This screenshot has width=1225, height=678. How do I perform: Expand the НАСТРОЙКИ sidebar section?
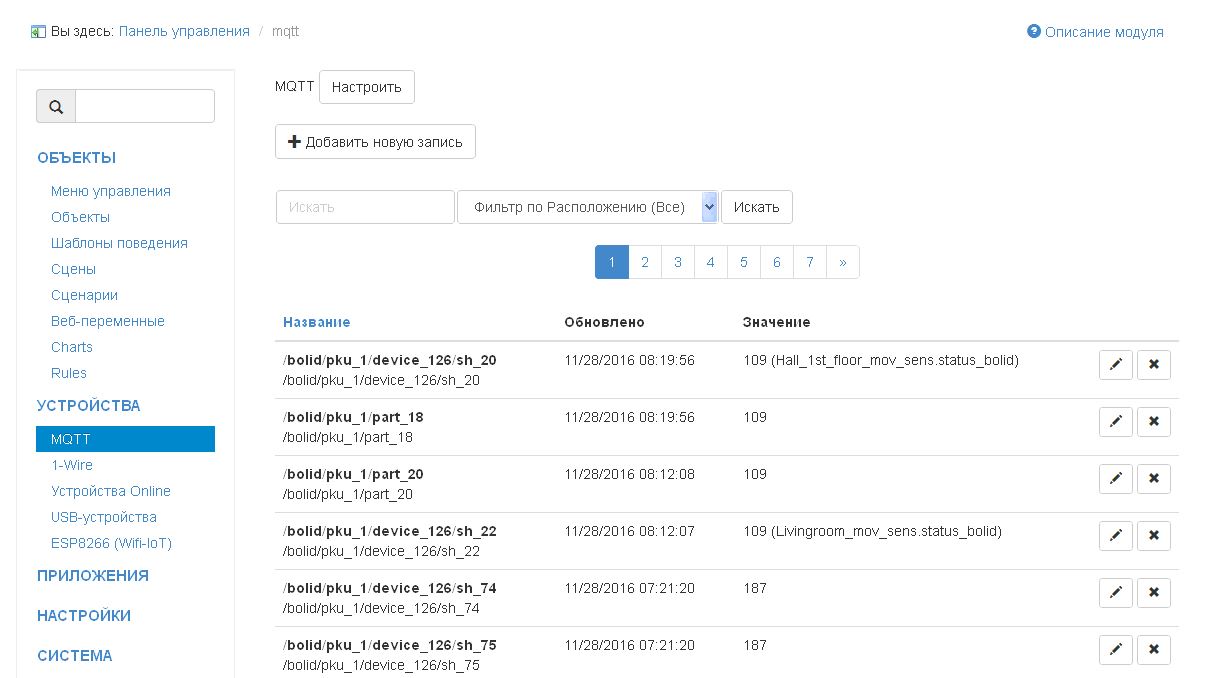(84, 616)
